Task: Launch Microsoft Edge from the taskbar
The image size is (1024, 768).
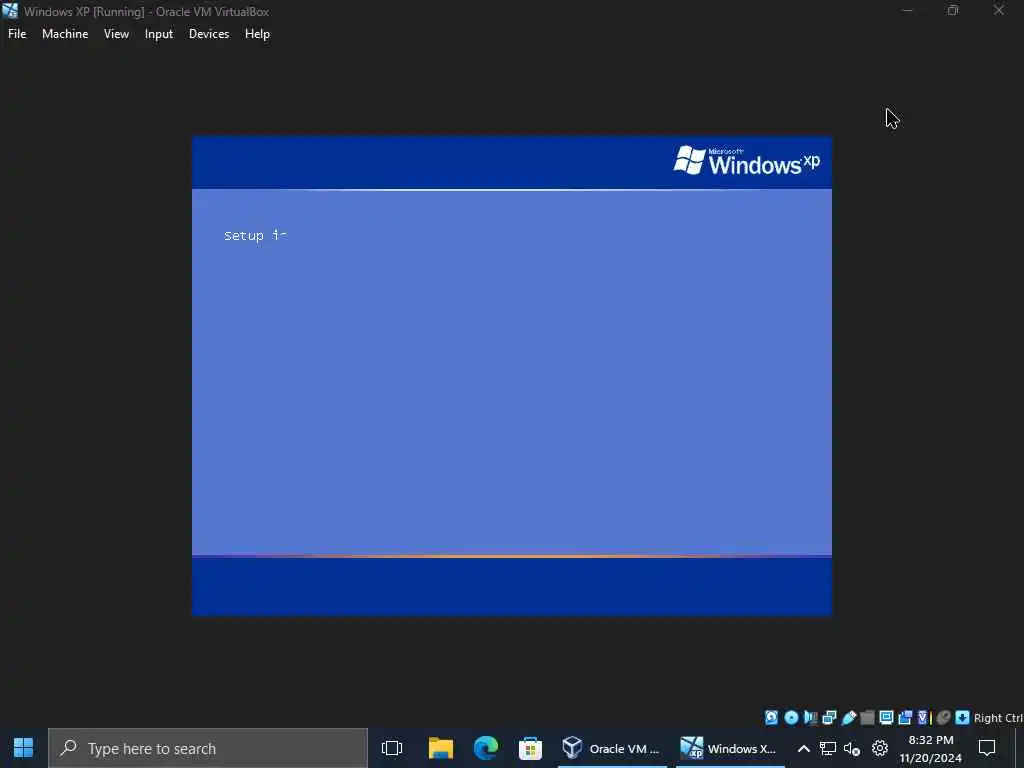Action: (x=486, y=748)
